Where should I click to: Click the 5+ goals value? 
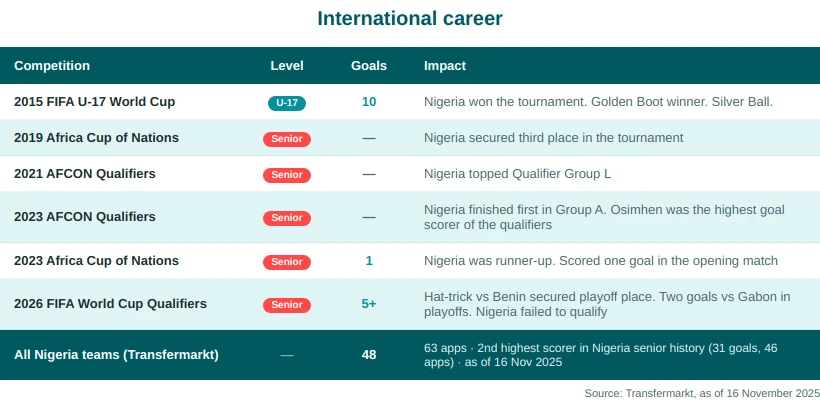pyautogui.click(x=369, y=304)
